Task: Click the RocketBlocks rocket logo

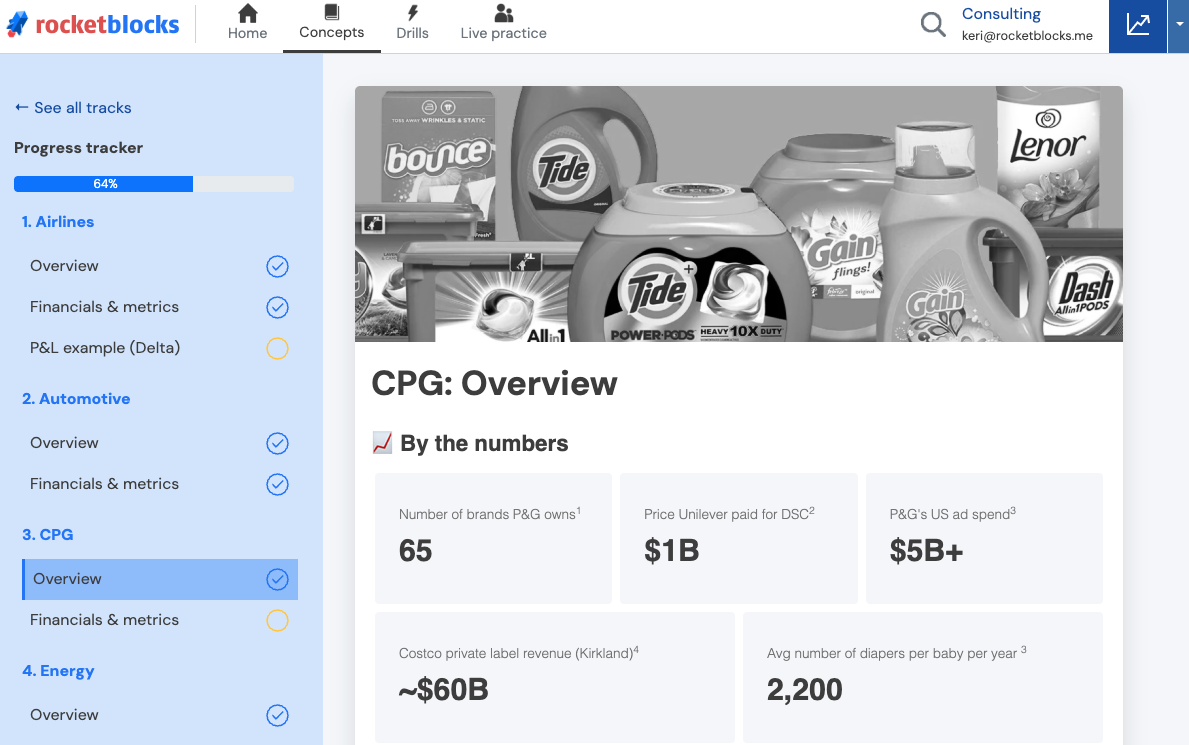Action: [x=17, y=24]
